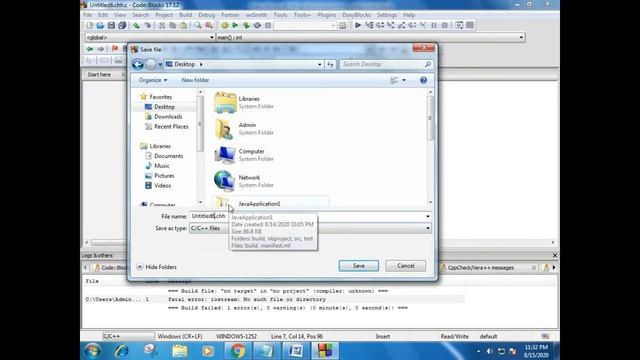Screen dimensions: 640x360
Task: Click the New file icon in Code::Blocks toolbar
Action: (x=89, y=25)
